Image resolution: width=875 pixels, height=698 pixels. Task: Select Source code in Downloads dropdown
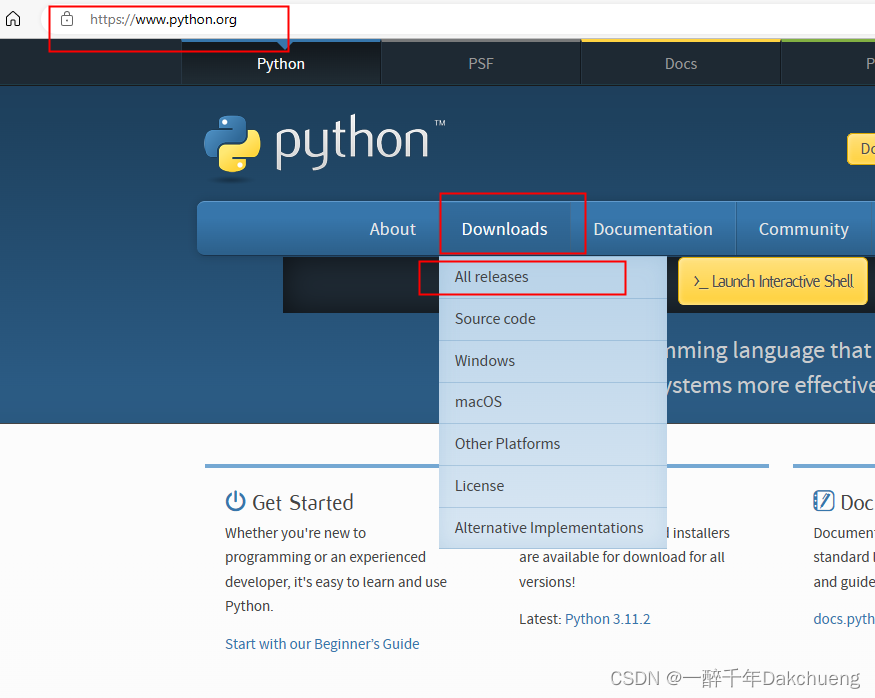point(553,319)
